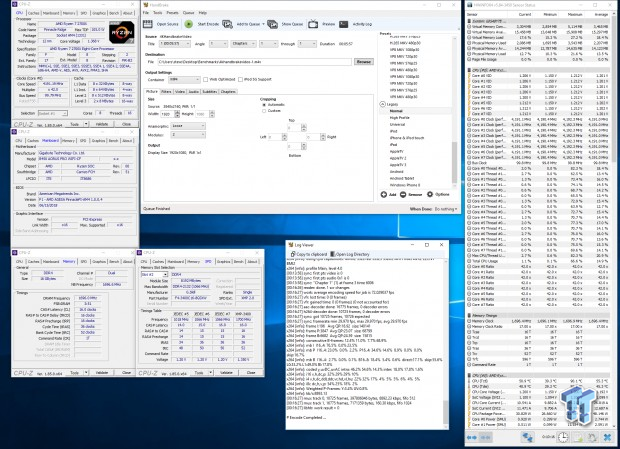The image size is (620, 449).
Task: Increase Width using stepper up arrow
Action: (x=177, y=112)
